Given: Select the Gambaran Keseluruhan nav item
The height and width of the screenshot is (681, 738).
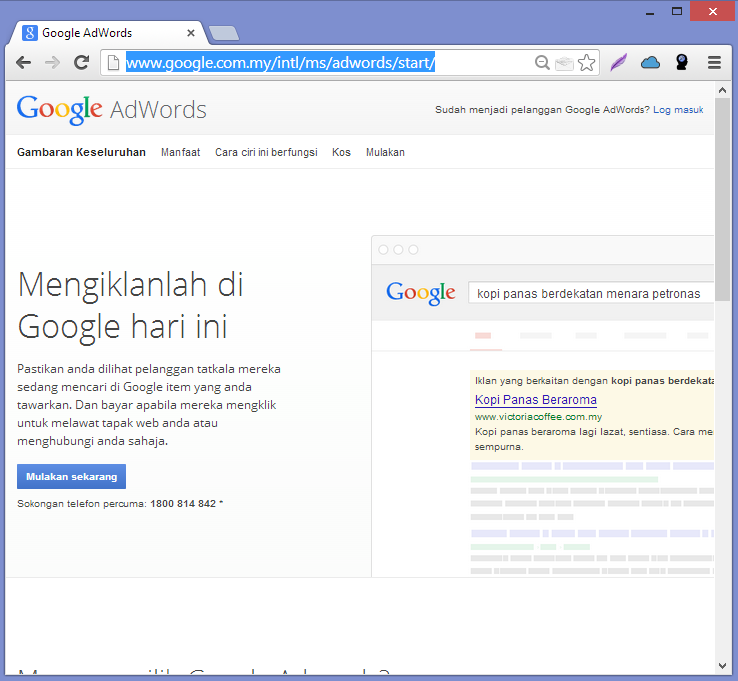Looking at the screenshot, I should pos(81,152).
